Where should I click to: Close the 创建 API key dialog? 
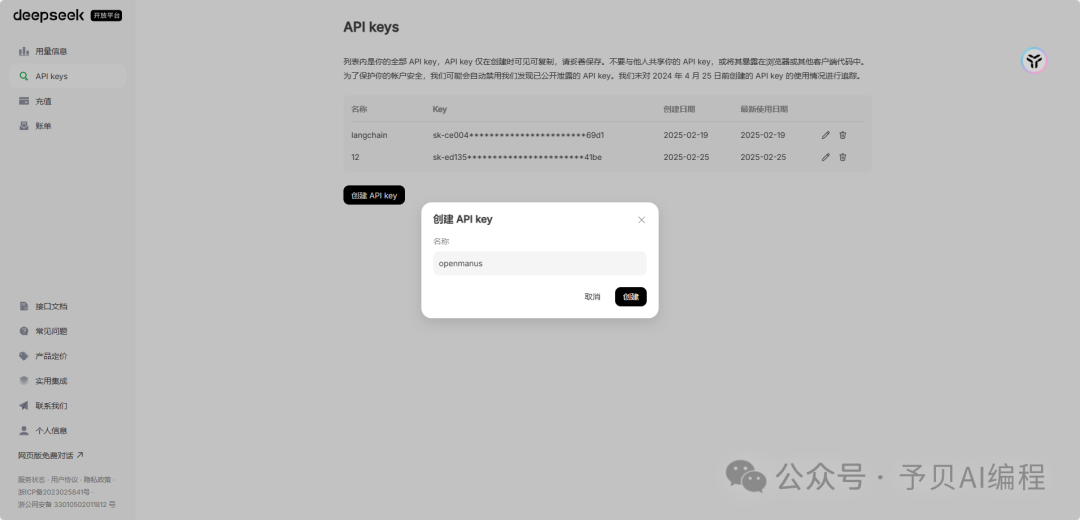(641, 220)
